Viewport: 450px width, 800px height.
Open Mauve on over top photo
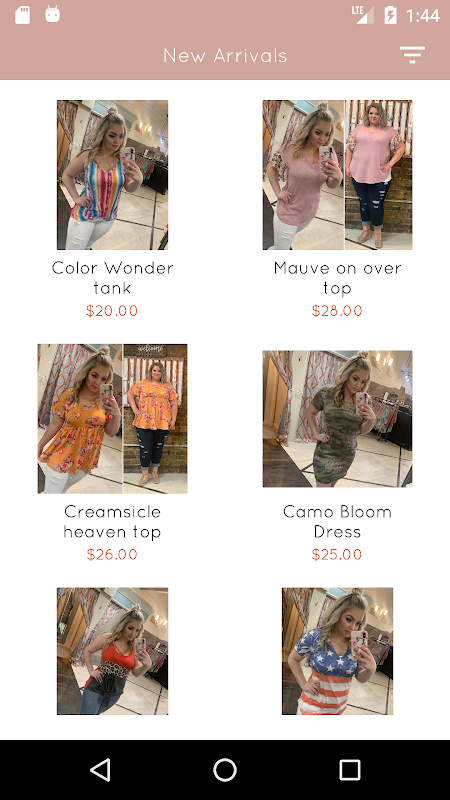tap(337, 175)
